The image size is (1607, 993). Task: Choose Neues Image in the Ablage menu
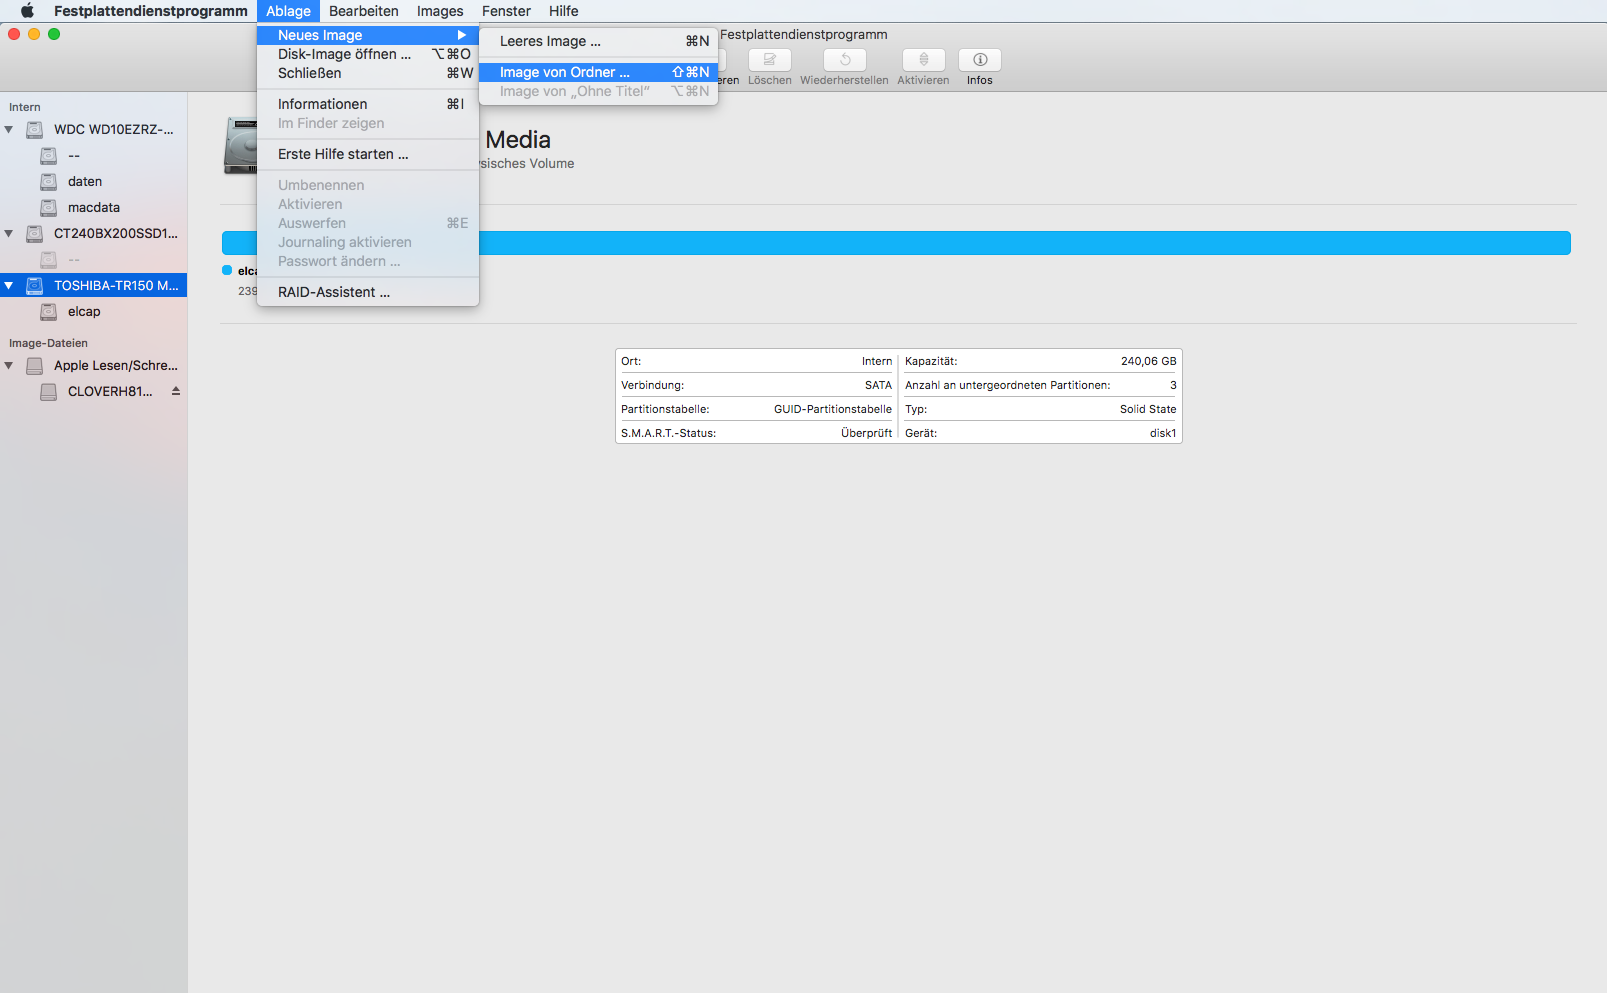[368, 35]
